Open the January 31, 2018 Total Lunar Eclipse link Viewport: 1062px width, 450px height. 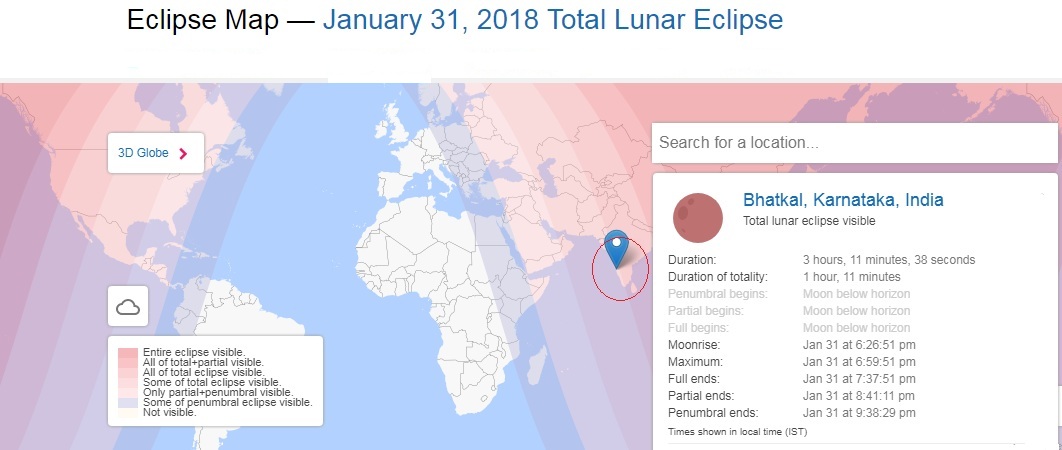[553, 20]
